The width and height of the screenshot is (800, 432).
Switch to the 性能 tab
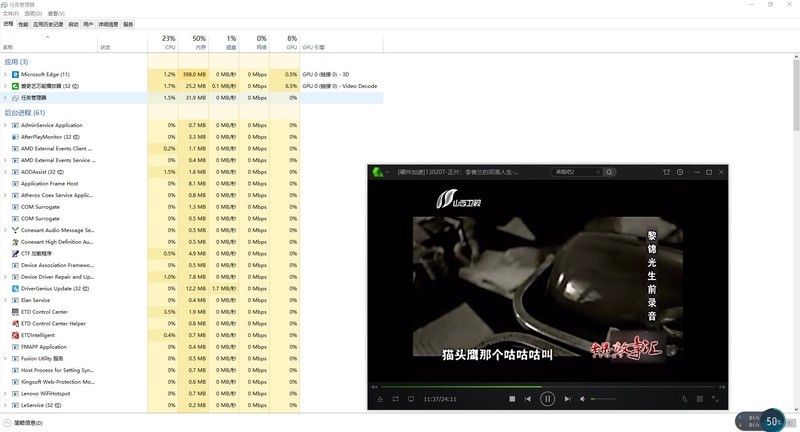tap(23, 24)
